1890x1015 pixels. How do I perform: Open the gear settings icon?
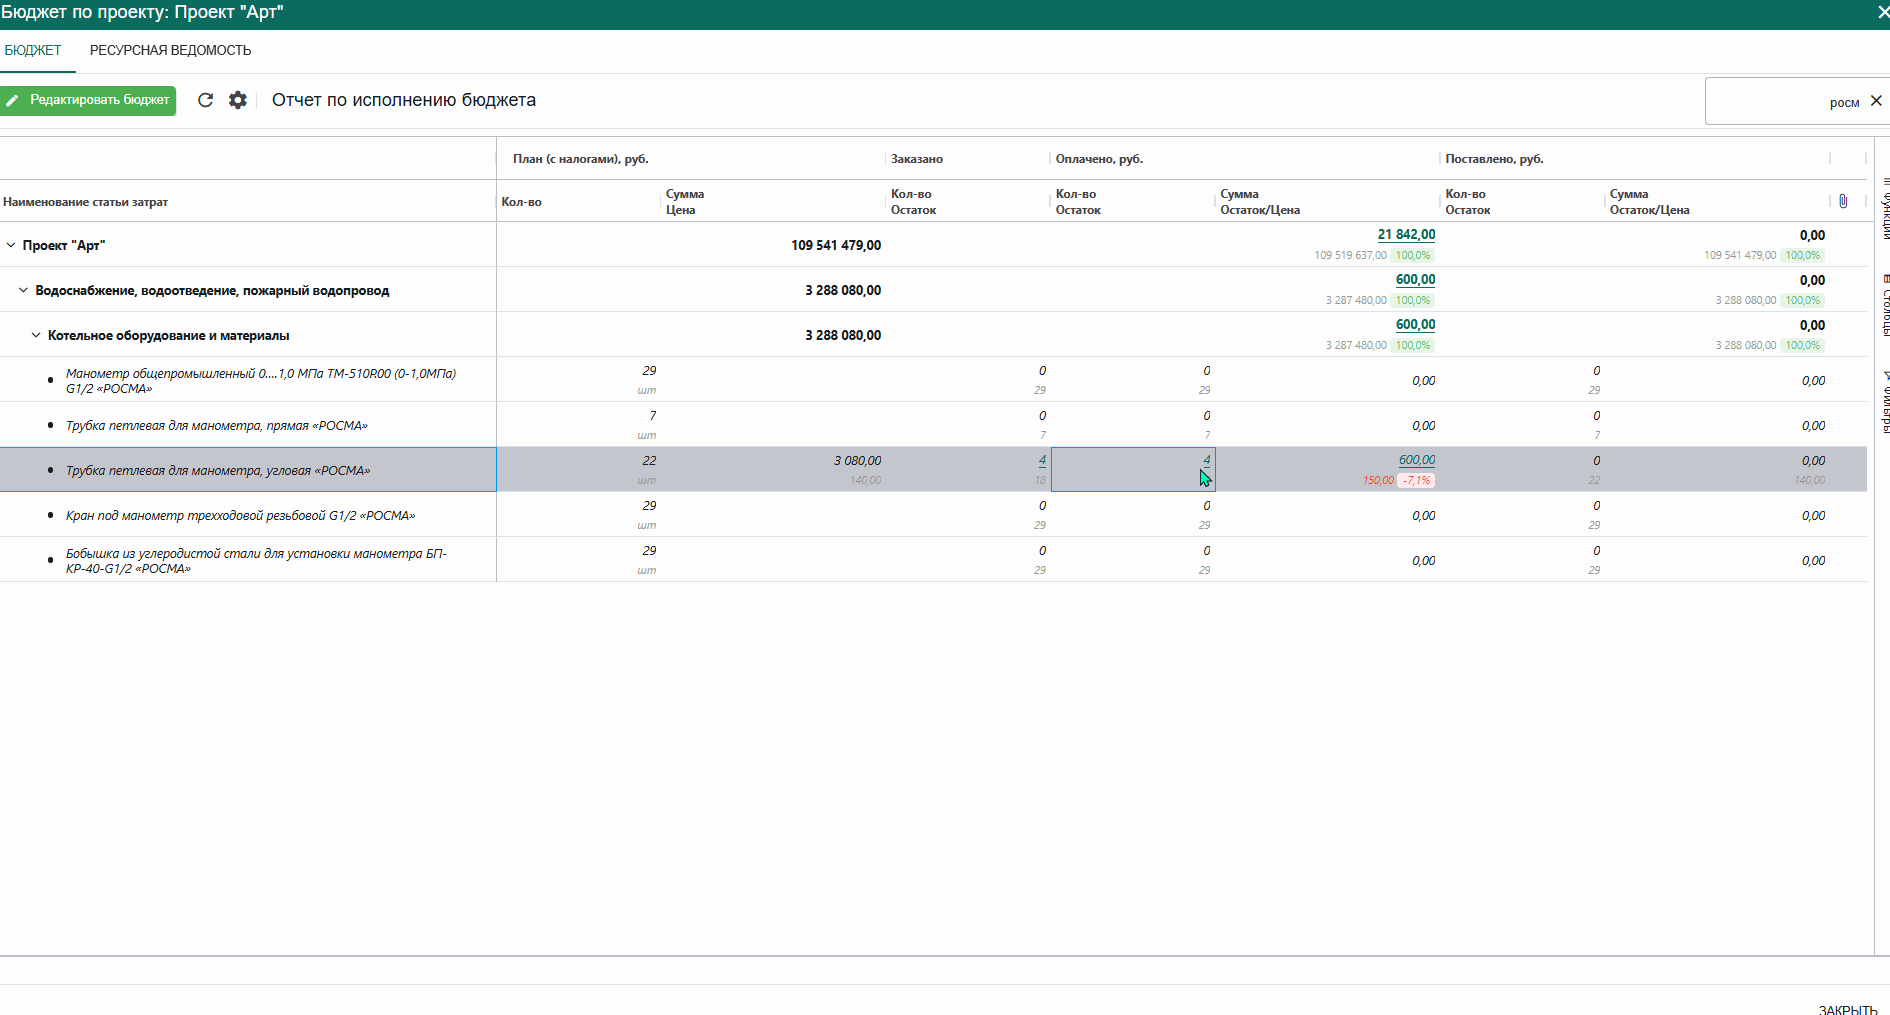coord(237,100)
